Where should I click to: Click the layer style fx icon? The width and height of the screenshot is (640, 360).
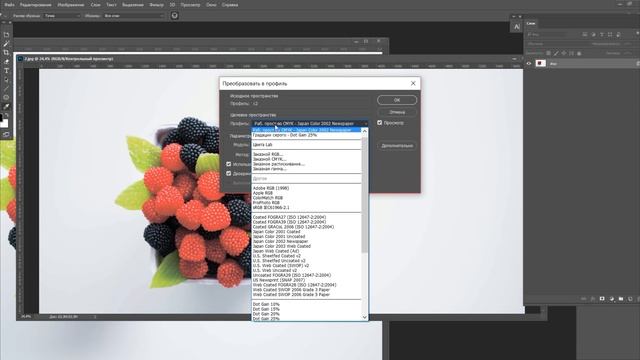(593, 299)
